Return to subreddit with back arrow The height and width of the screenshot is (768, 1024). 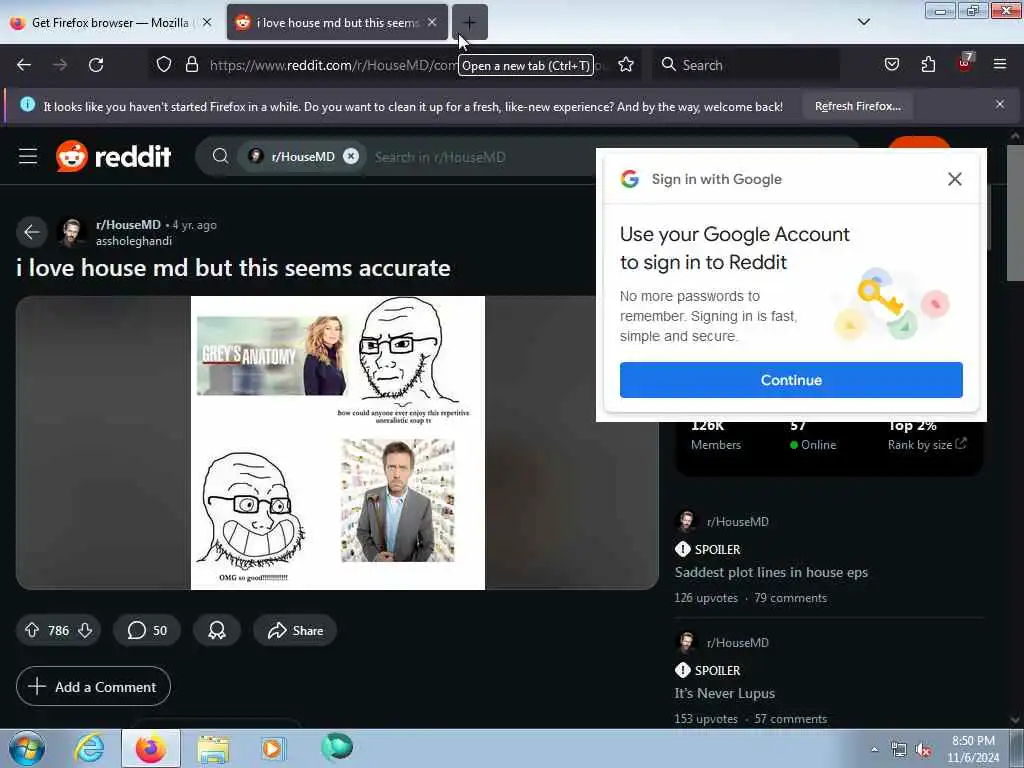31,232
